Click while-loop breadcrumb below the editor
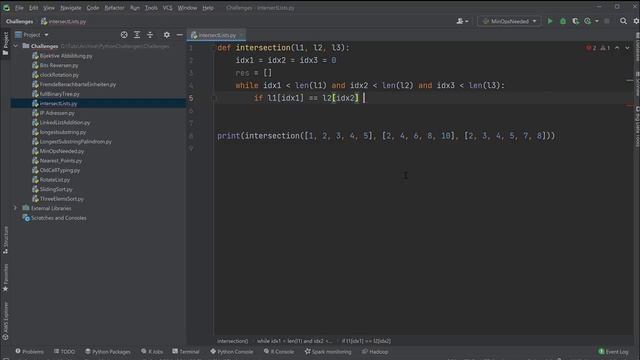 click(x=295, y=341)
